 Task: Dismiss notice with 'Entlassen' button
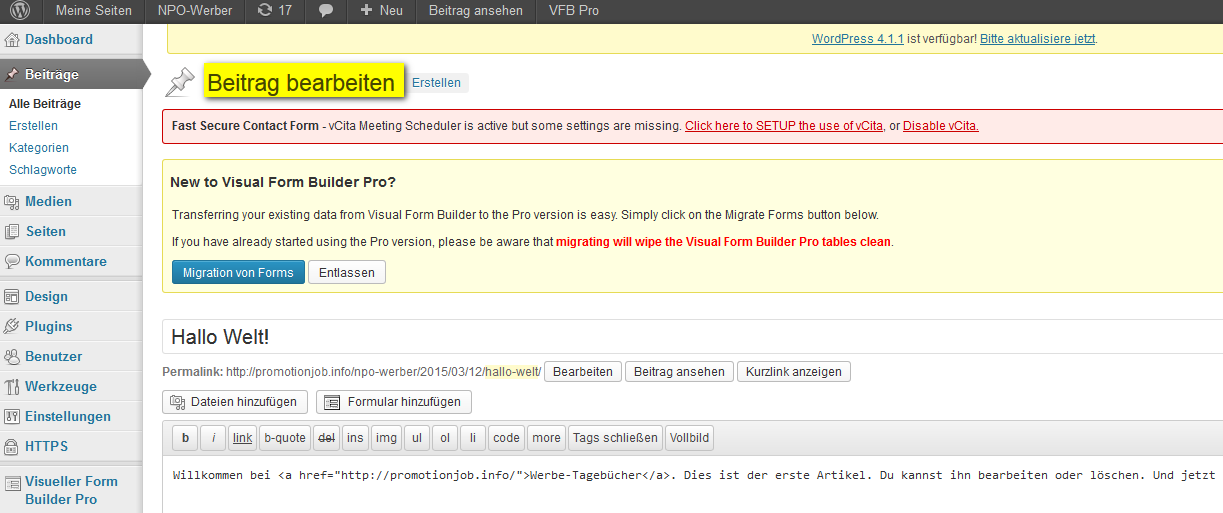(x=346, y=273)
